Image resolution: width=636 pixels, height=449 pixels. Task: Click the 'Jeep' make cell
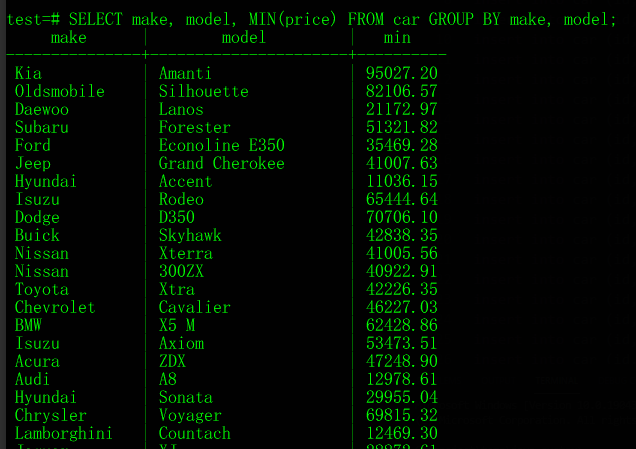pyautogui.click(x=33, y=163)
